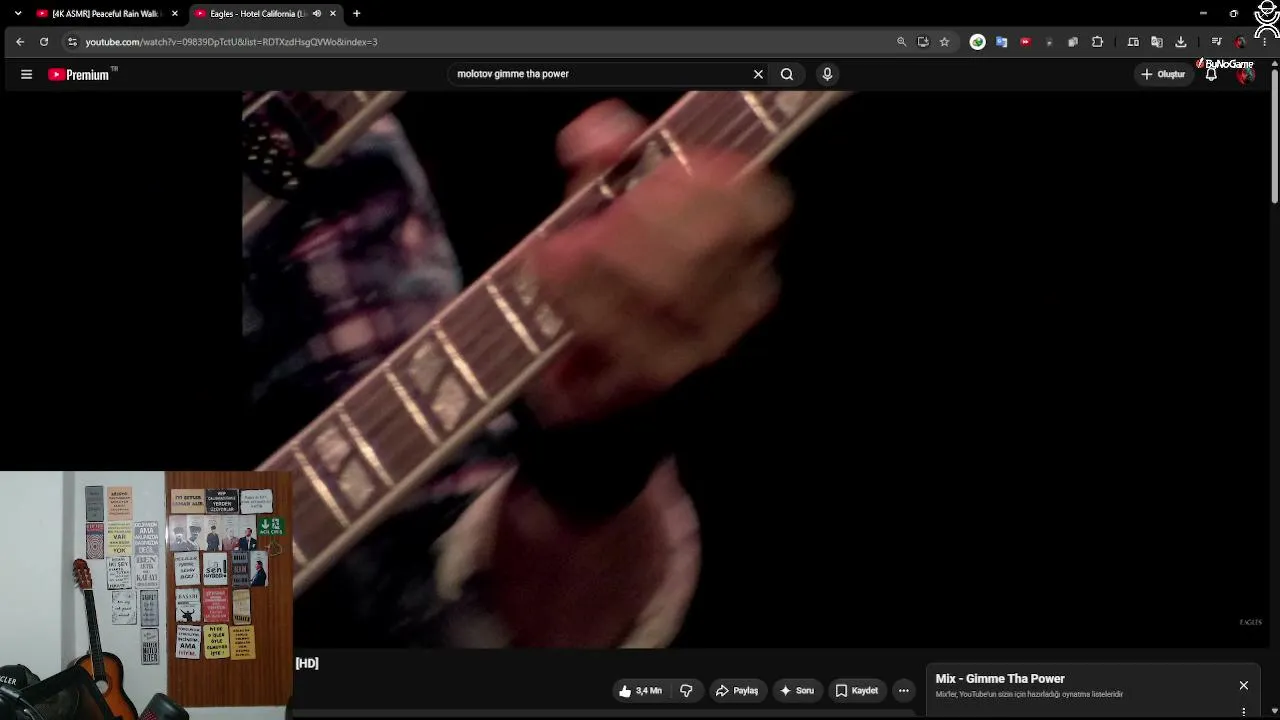Screen dimensions: 1280x720
Task: Open the cast/devices toolbar icon
Action: click(1133, 42)
